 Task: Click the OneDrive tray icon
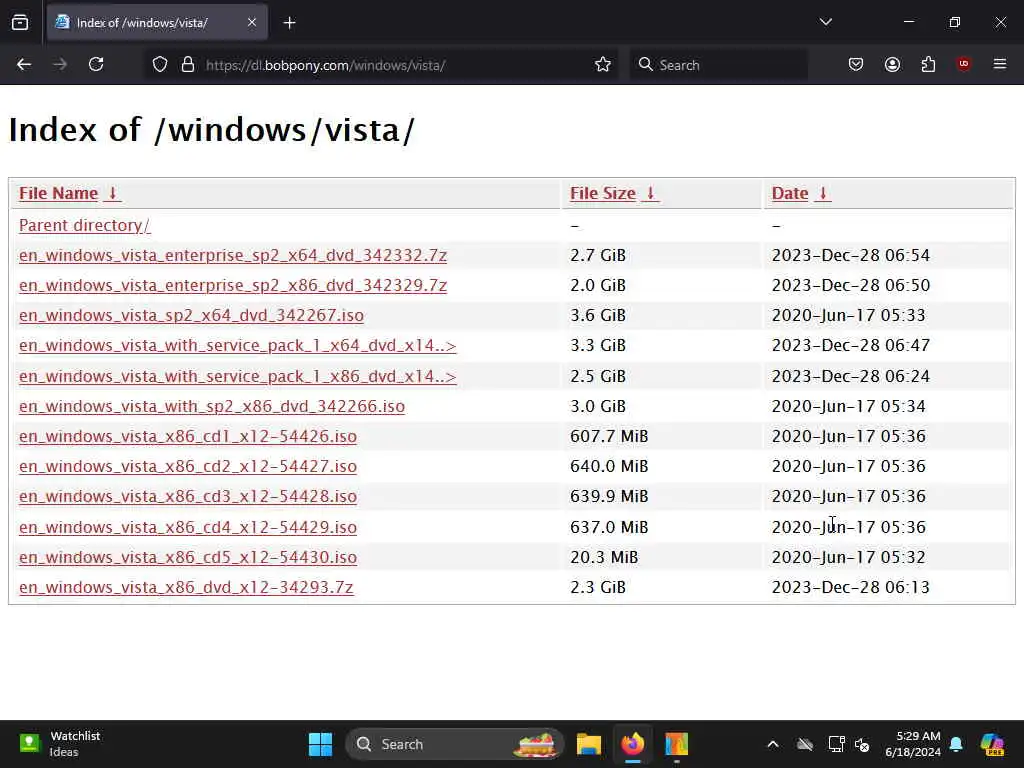[x=805, y=744]
